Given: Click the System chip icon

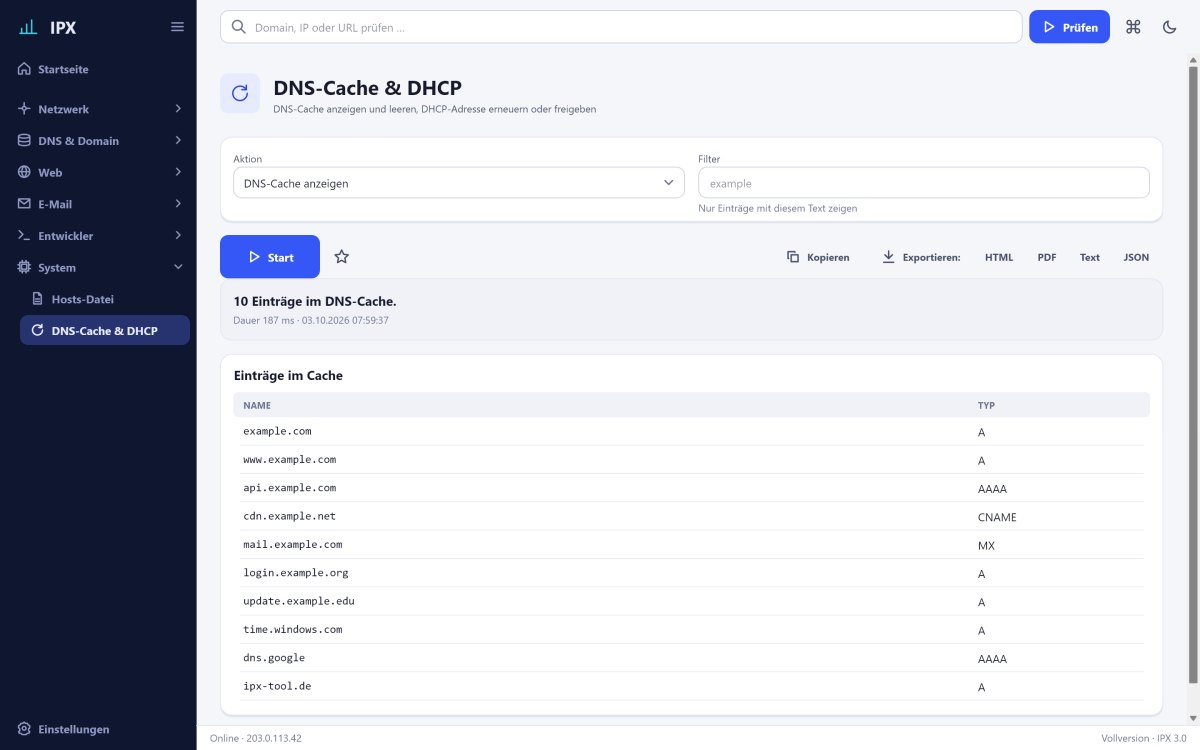Looking at the screenshot, I should (24, 268).
